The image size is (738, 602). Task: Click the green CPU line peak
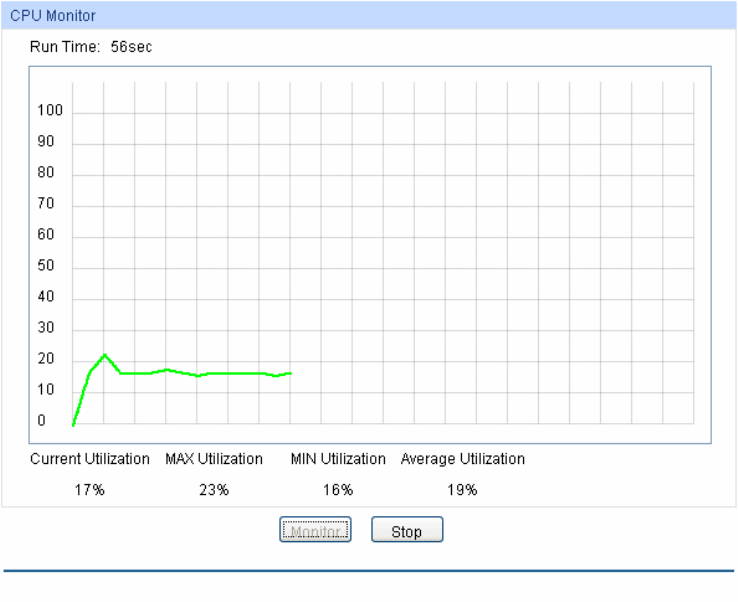pos(104,355)
